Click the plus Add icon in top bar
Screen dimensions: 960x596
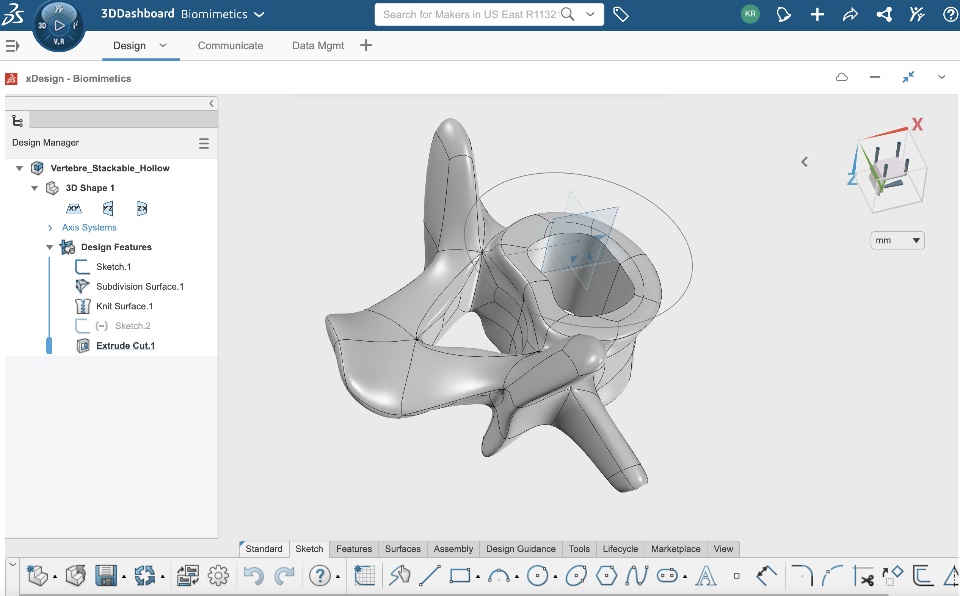coord(817,14)
